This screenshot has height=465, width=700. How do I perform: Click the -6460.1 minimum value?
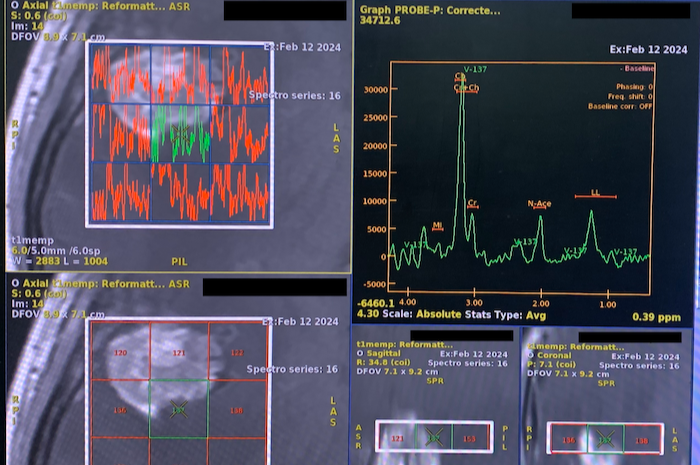tap(375, 303)
